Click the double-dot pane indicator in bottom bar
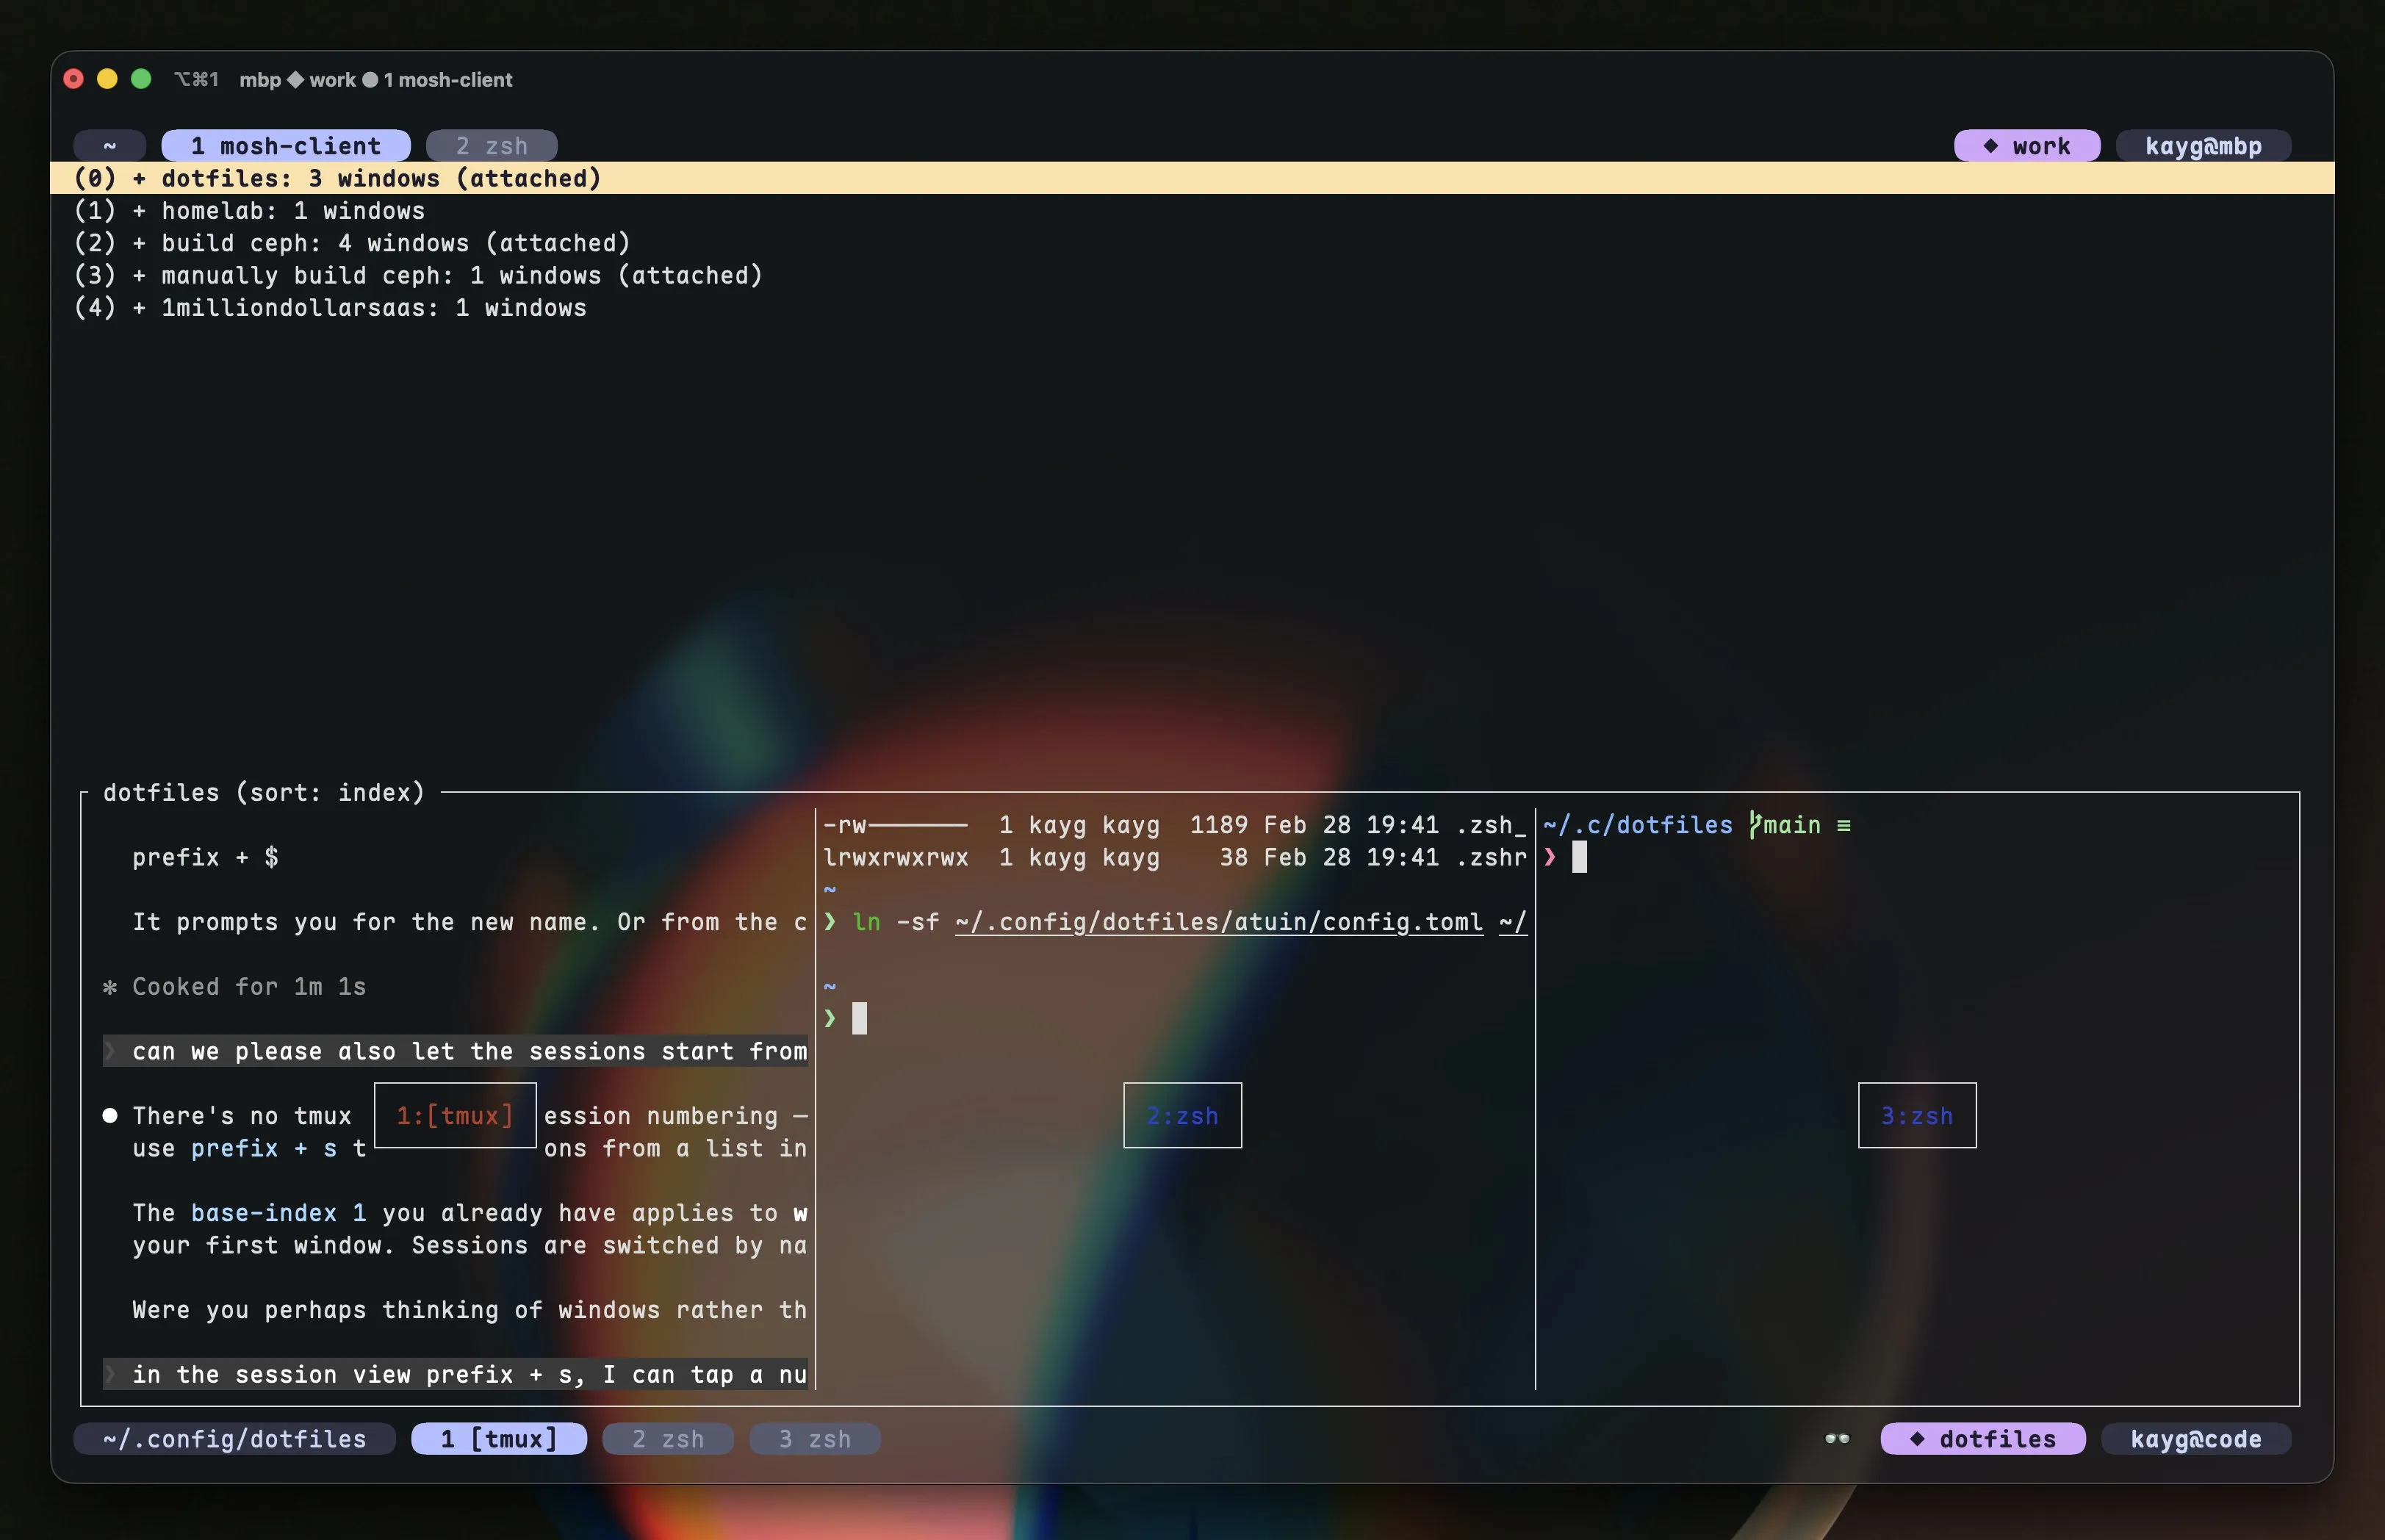 (1836, 1438)
